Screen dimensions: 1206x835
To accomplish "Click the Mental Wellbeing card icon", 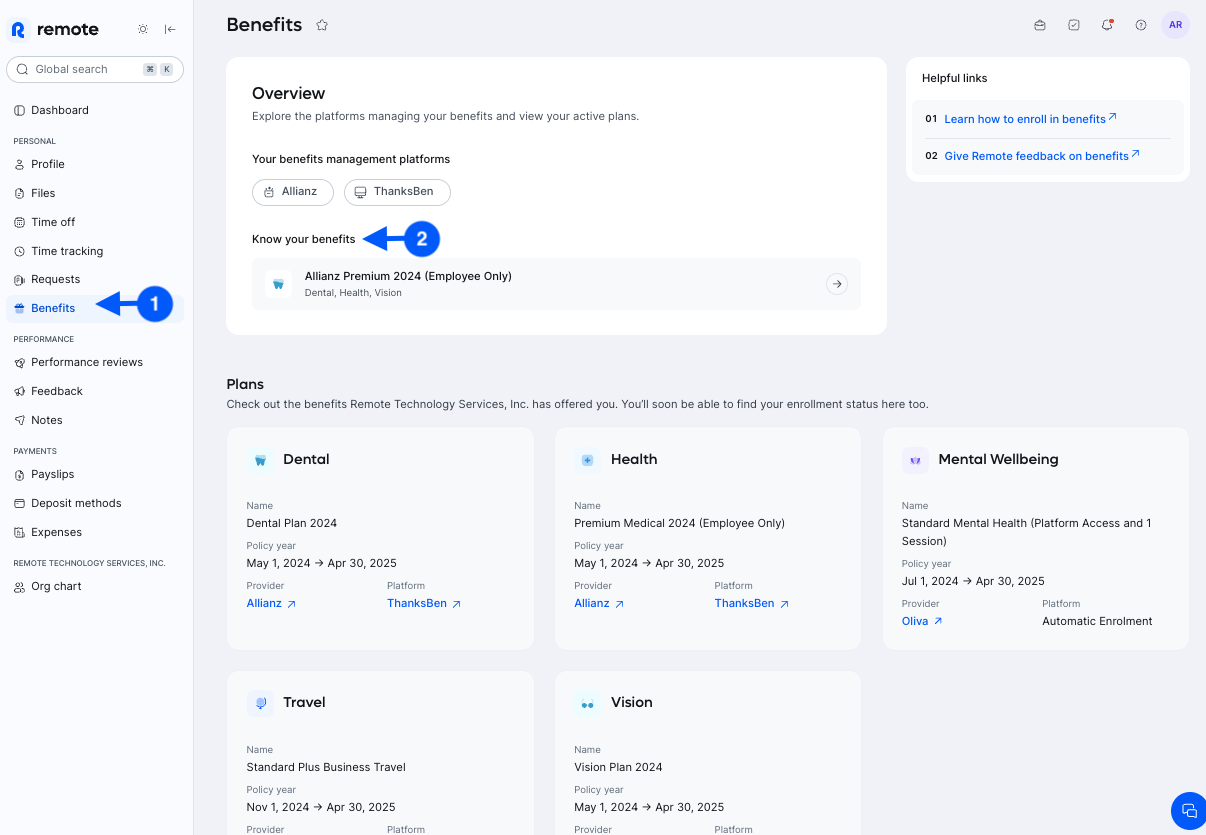I will tap(915, 460).
